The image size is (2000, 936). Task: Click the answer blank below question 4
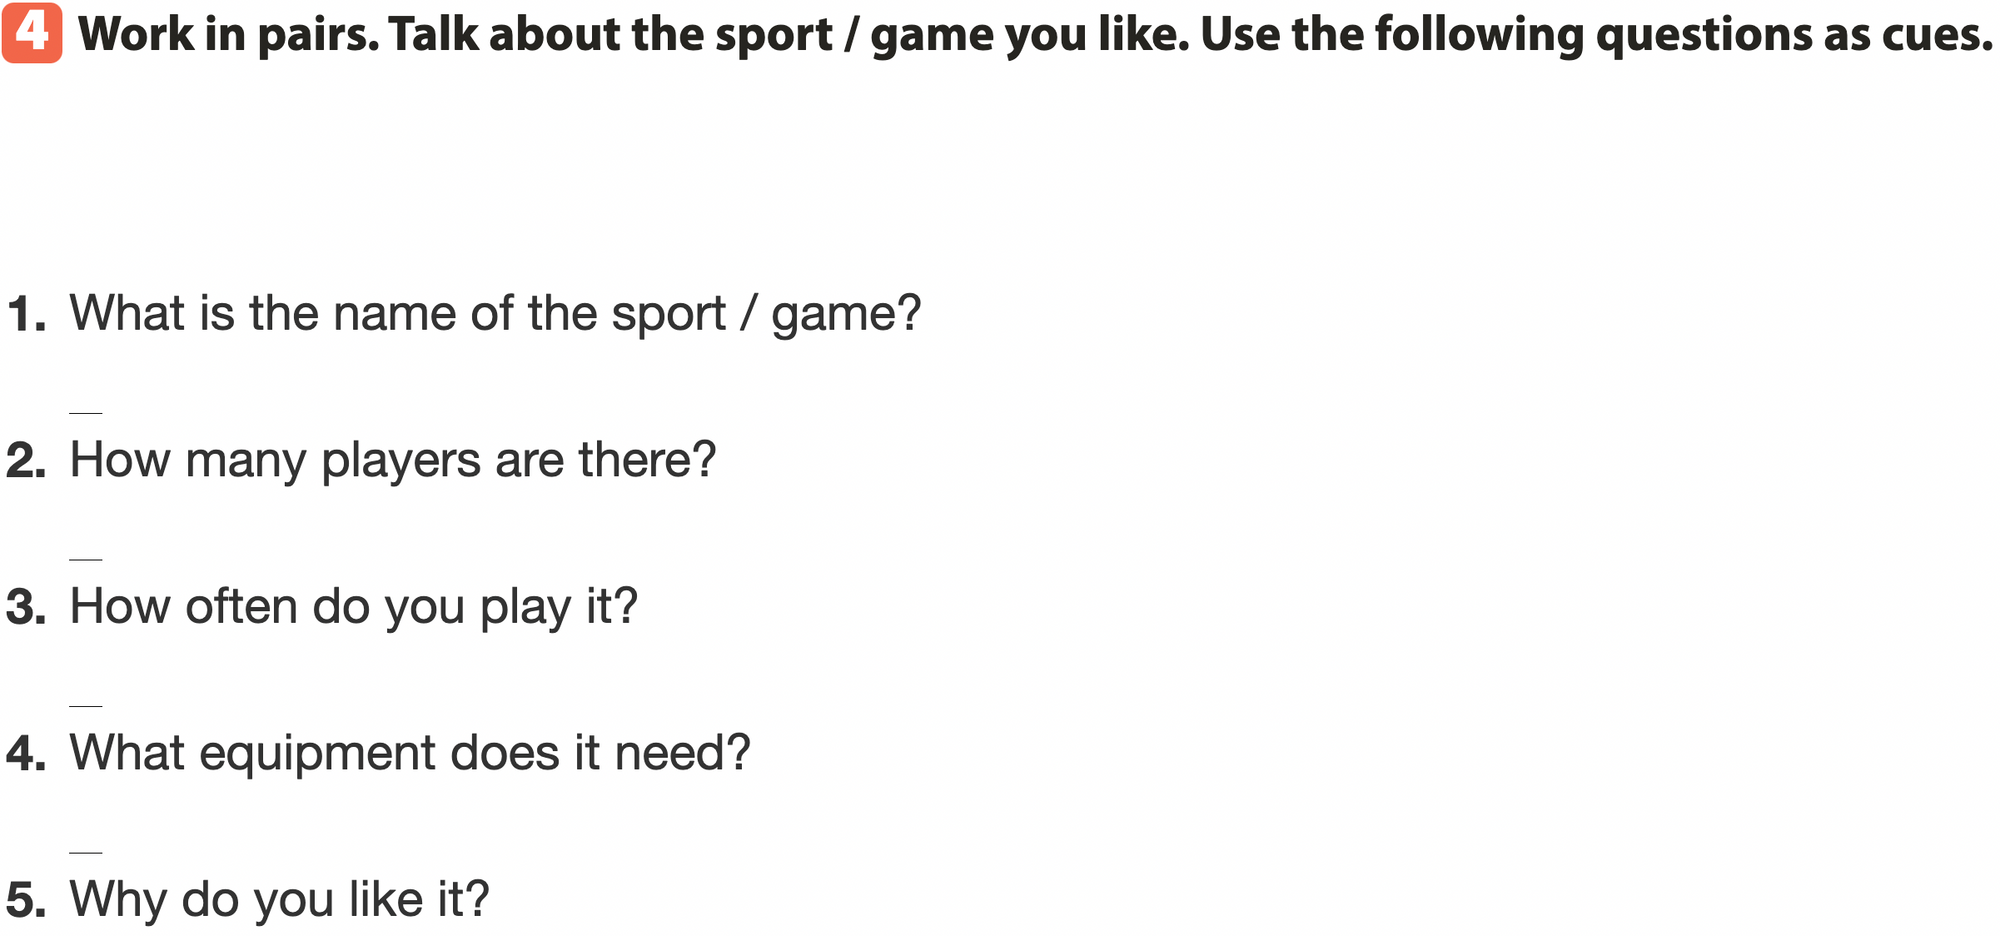coord(86,851)
